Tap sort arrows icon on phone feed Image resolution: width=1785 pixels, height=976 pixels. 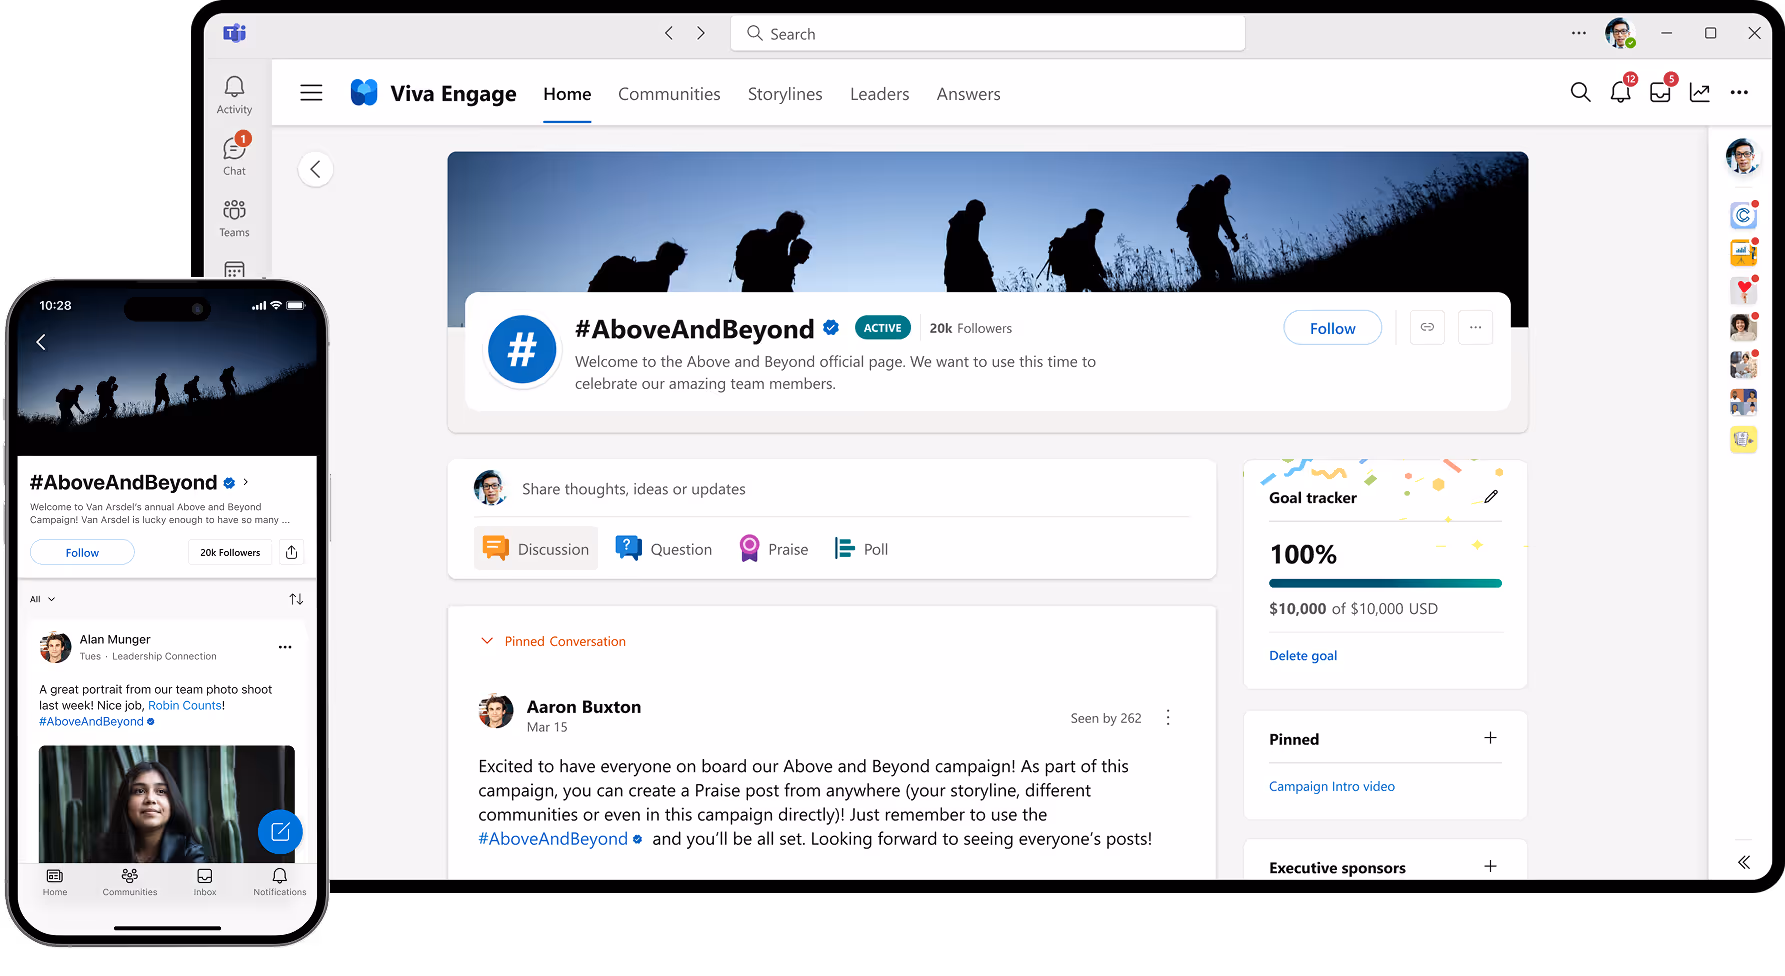point(296,599)
